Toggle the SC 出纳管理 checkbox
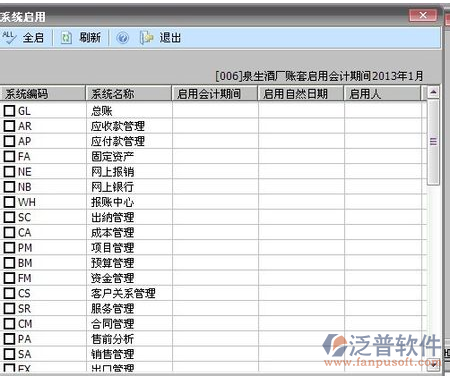This screenshot has height=378, width=452. point(9,217)
